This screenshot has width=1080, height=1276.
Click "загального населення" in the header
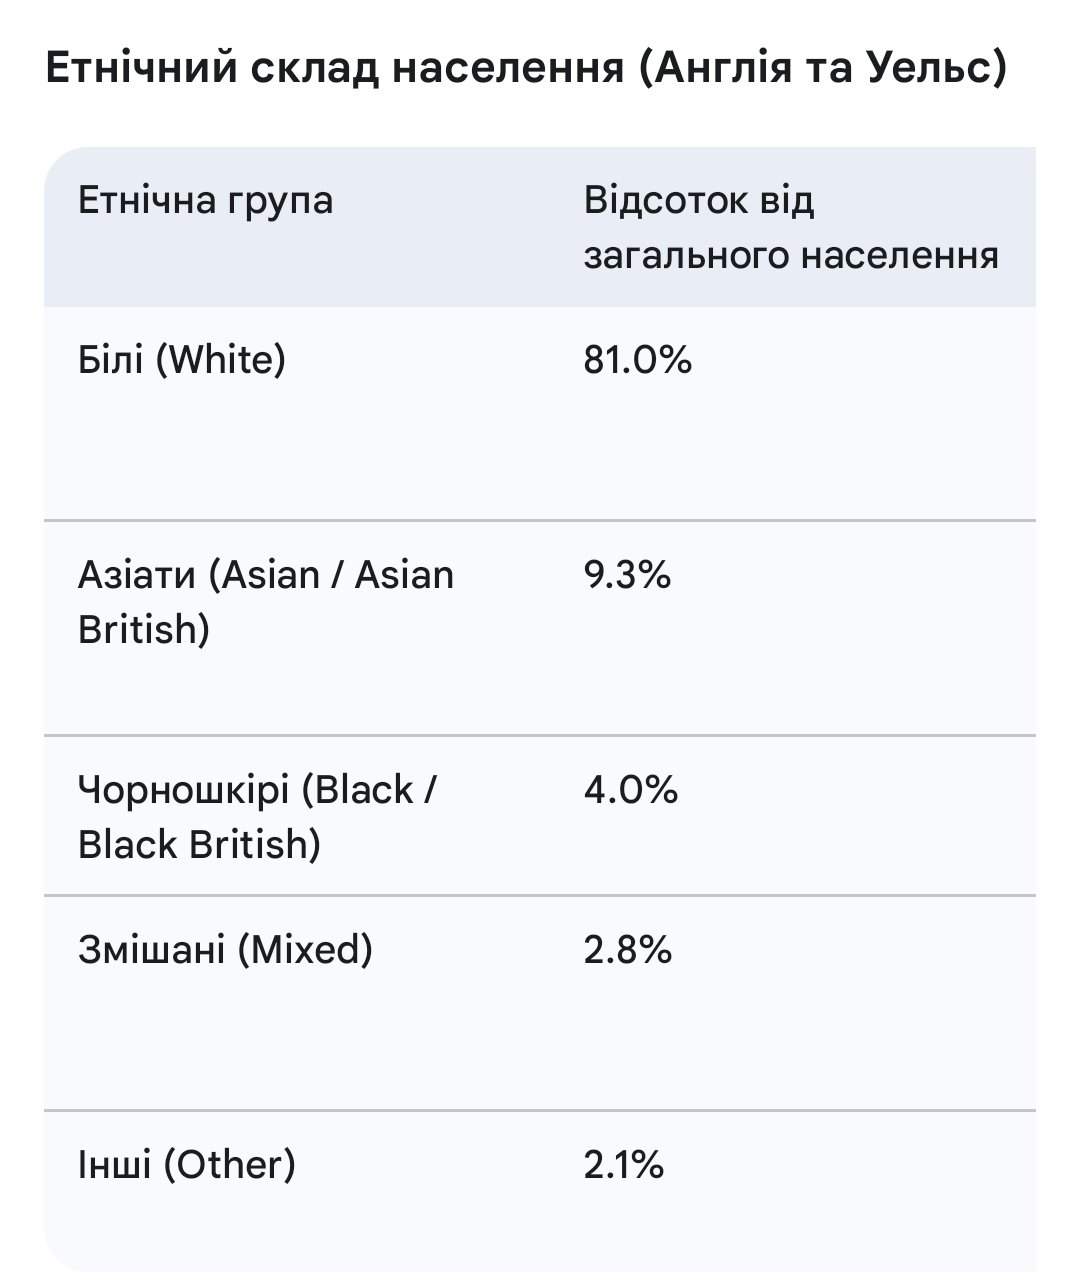click(x=790, y=255)
